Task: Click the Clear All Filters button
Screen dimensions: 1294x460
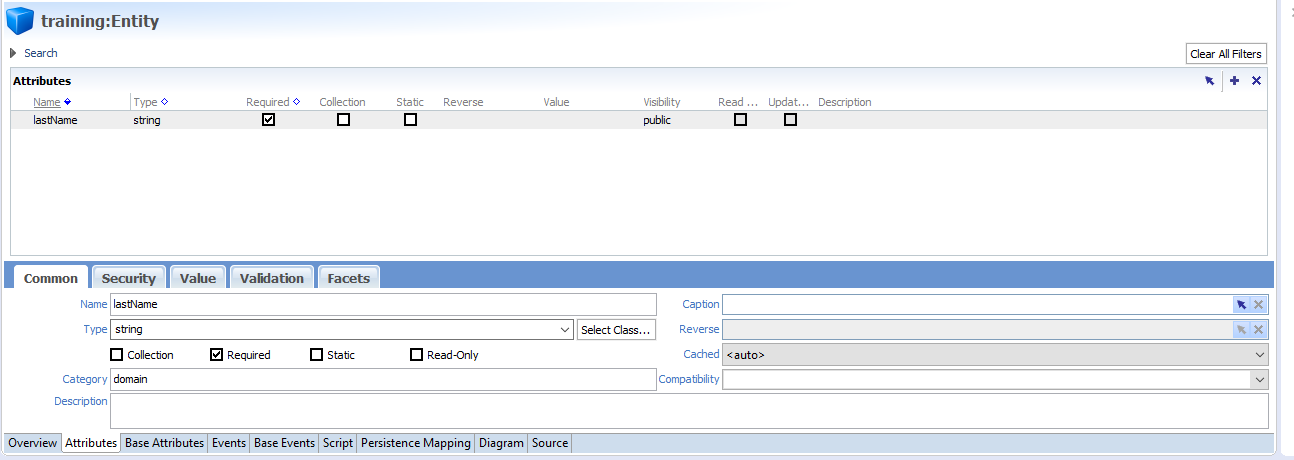Action: click(x=1226, y=54)
